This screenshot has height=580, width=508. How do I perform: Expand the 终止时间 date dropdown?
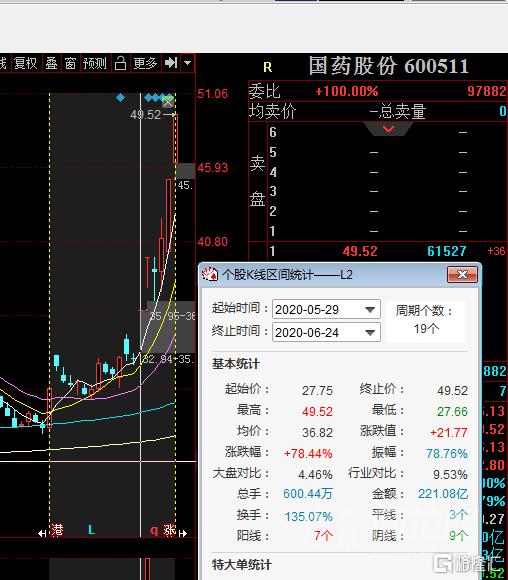370,333
